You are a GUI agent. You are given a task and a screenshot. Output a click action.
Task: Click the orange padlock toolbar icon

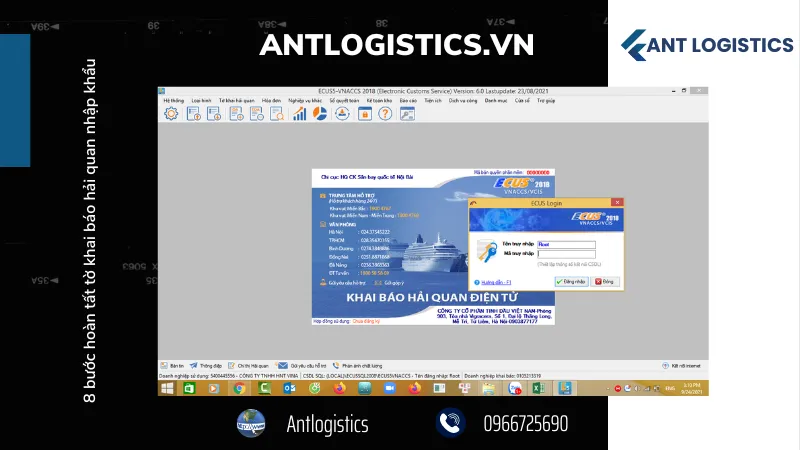pyautogui.click(x=363, y=113)
